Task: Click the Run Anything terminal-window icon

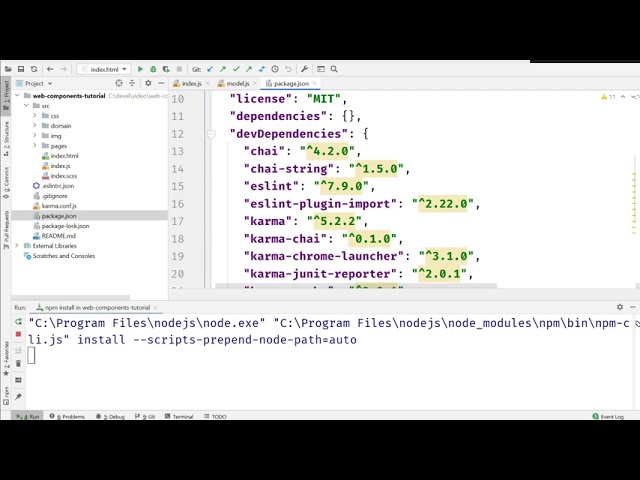Action: point(321,69)
